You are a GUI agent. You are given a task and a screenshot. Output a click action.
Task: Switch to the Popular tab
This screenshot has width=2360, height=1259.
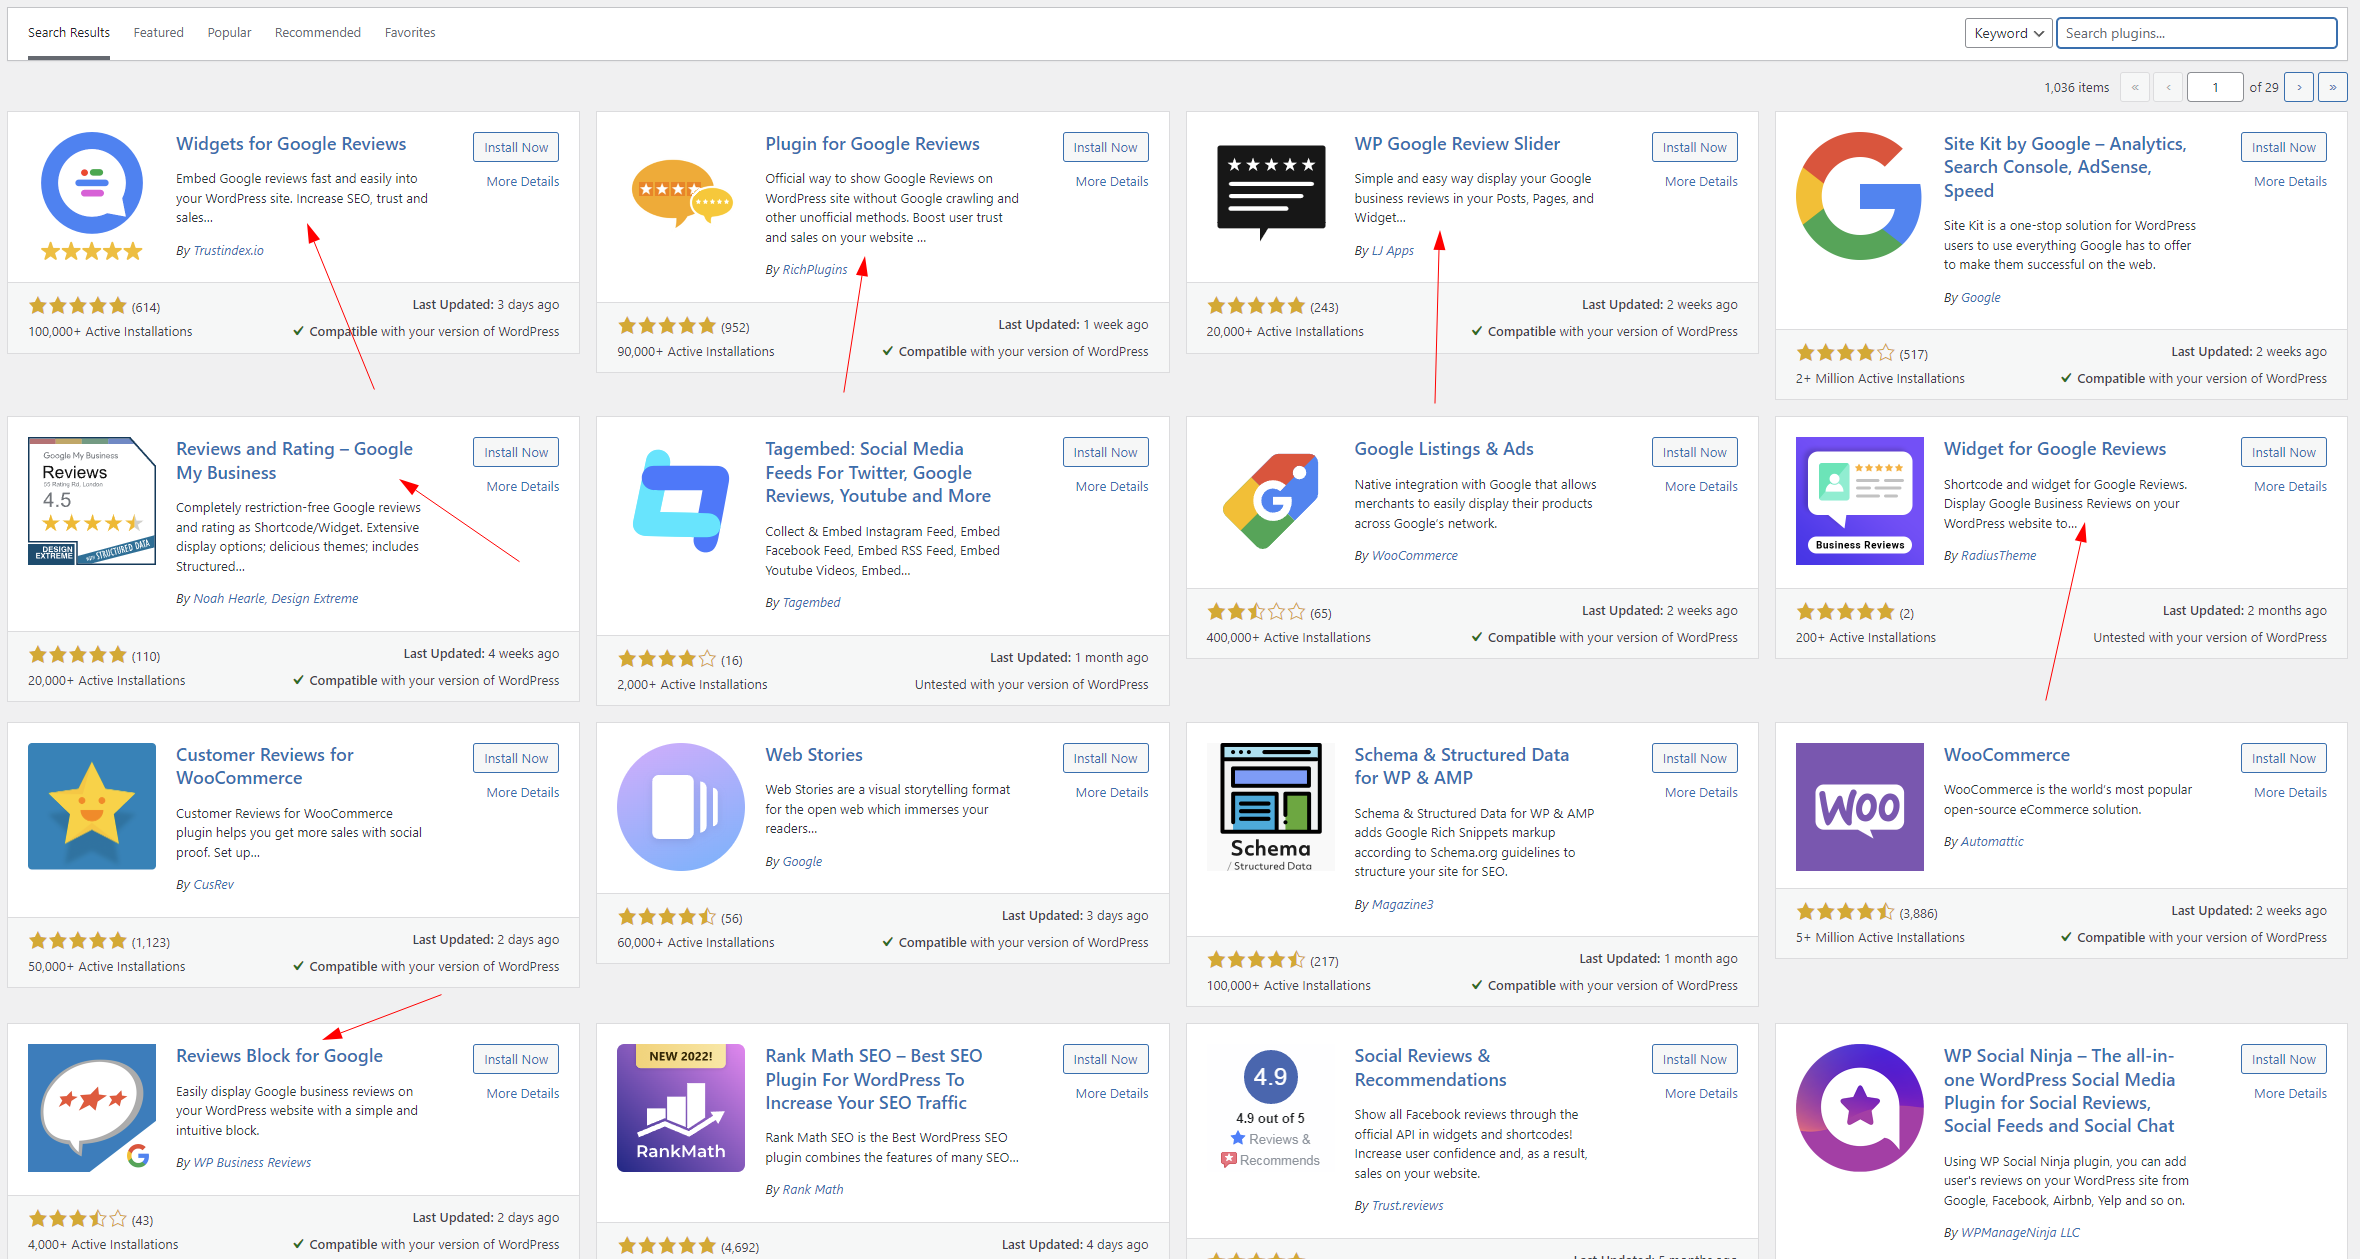point(229,33)
